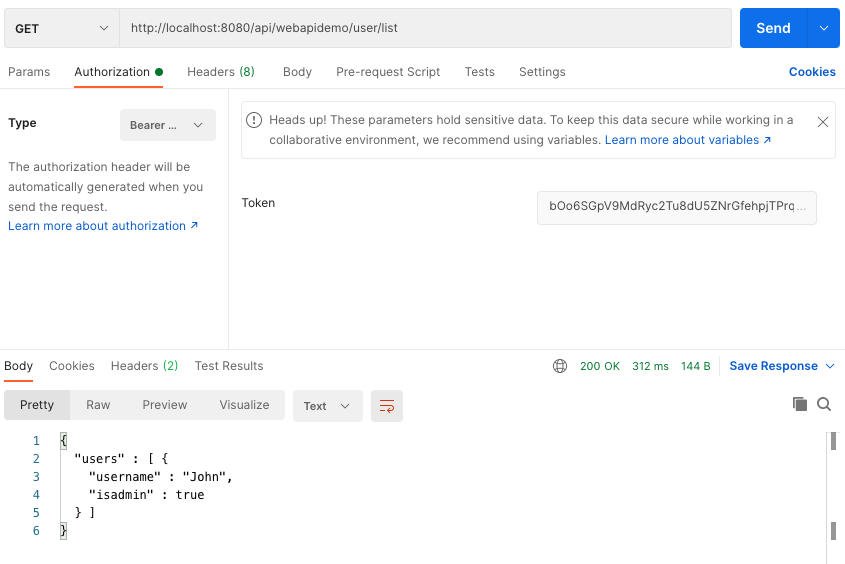Click the Token input field
The image size is (845, 564).
pyautogui.click(x=676, y=207)
